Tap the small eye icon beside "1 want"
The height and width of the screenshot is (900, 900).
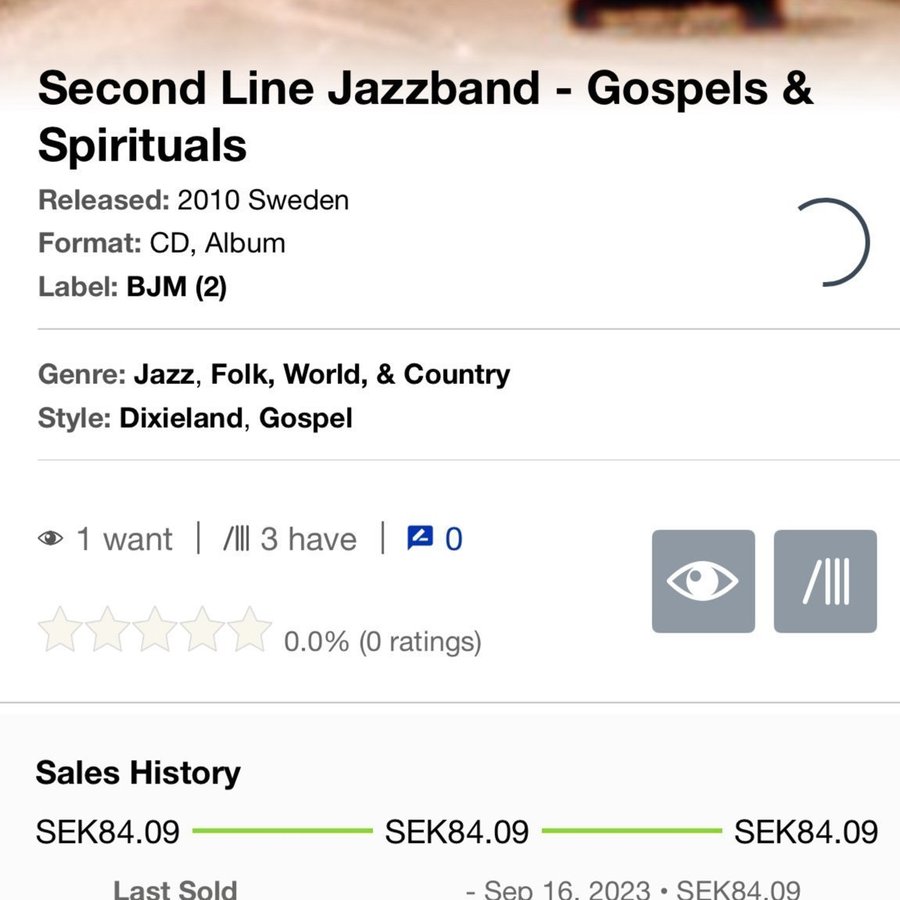point(50,540)
